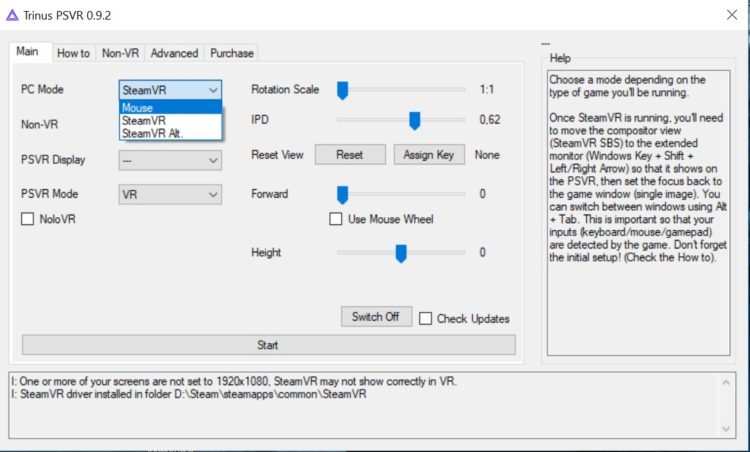The image size is (750, 452).
Task: Enable the Check Updates checkbox
Action: tap(425, 319)
